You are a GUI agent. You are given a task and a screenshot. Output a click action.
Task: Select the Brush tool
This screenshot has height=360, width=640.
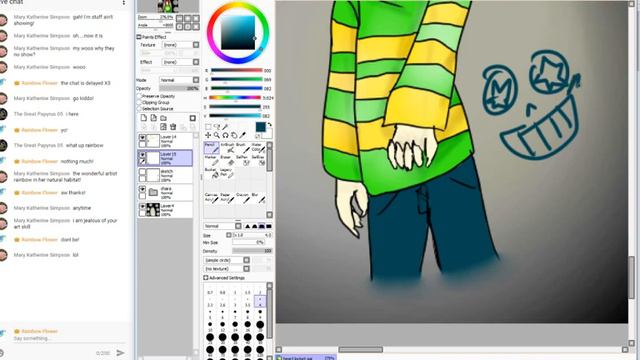tap(243, 148)
